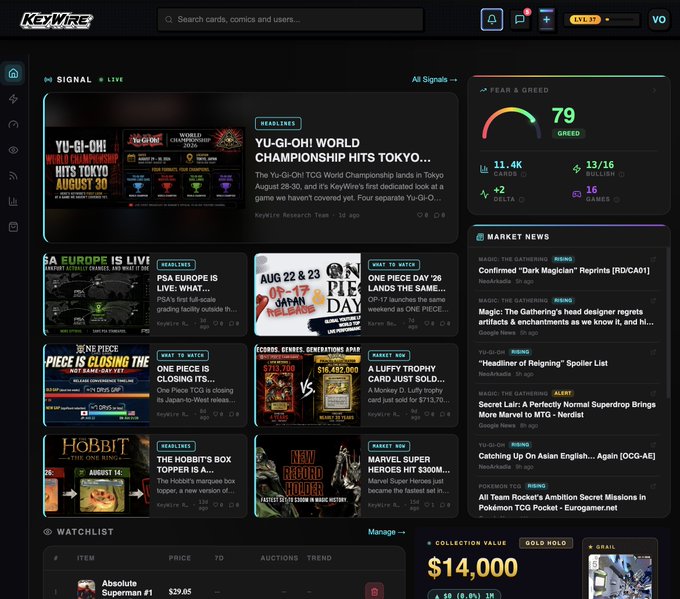680x599 pixels.
Task: Click the LVL 37 level badge
Action: pyautogui.click(x=585, y=20)
